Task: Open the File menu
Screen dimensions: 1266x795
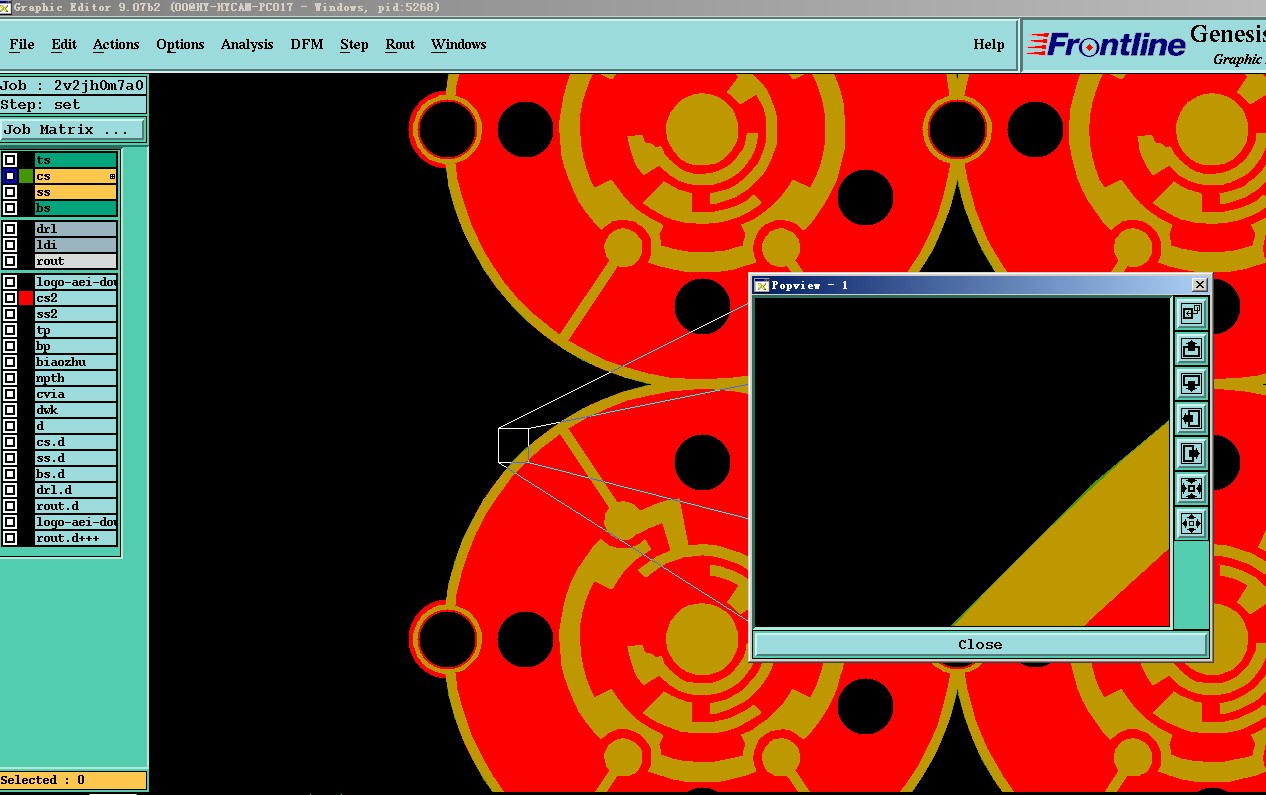Action: tap(21, 44)
